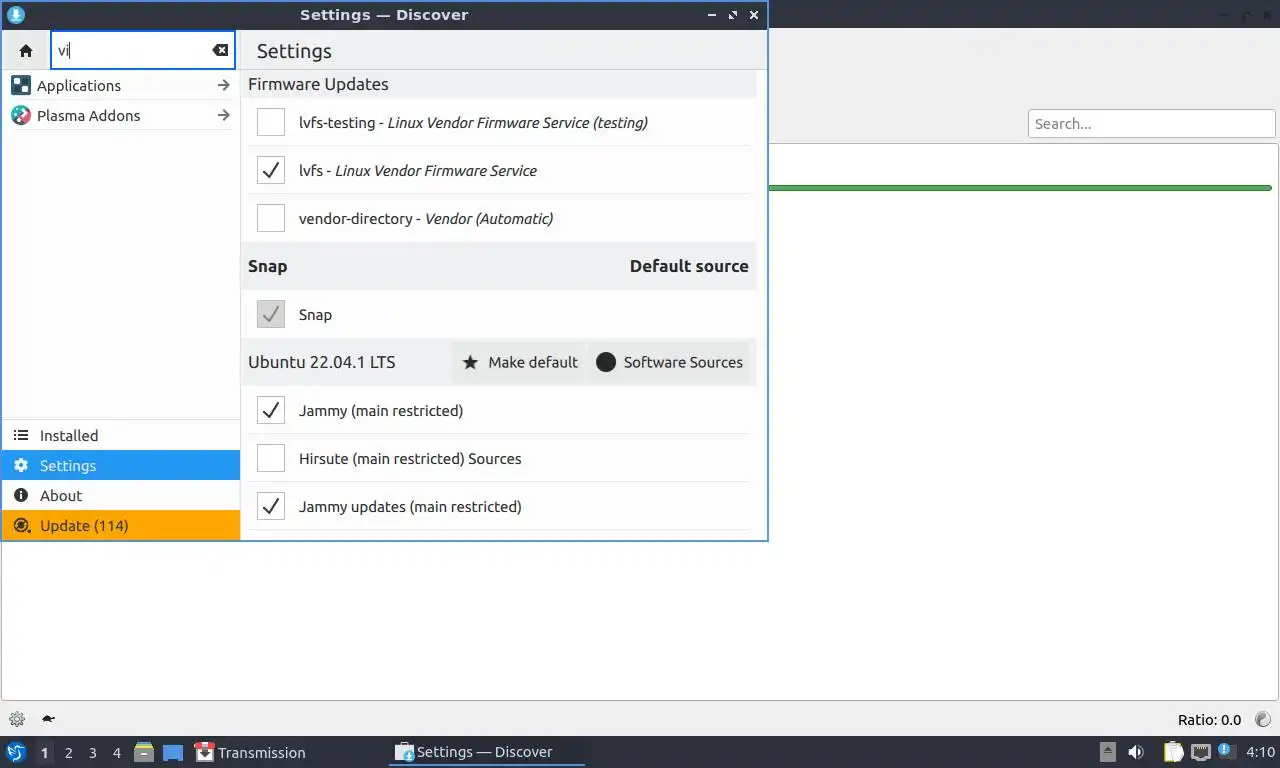Click the Settings gear icon in sidebar

[x=21, y=466]
